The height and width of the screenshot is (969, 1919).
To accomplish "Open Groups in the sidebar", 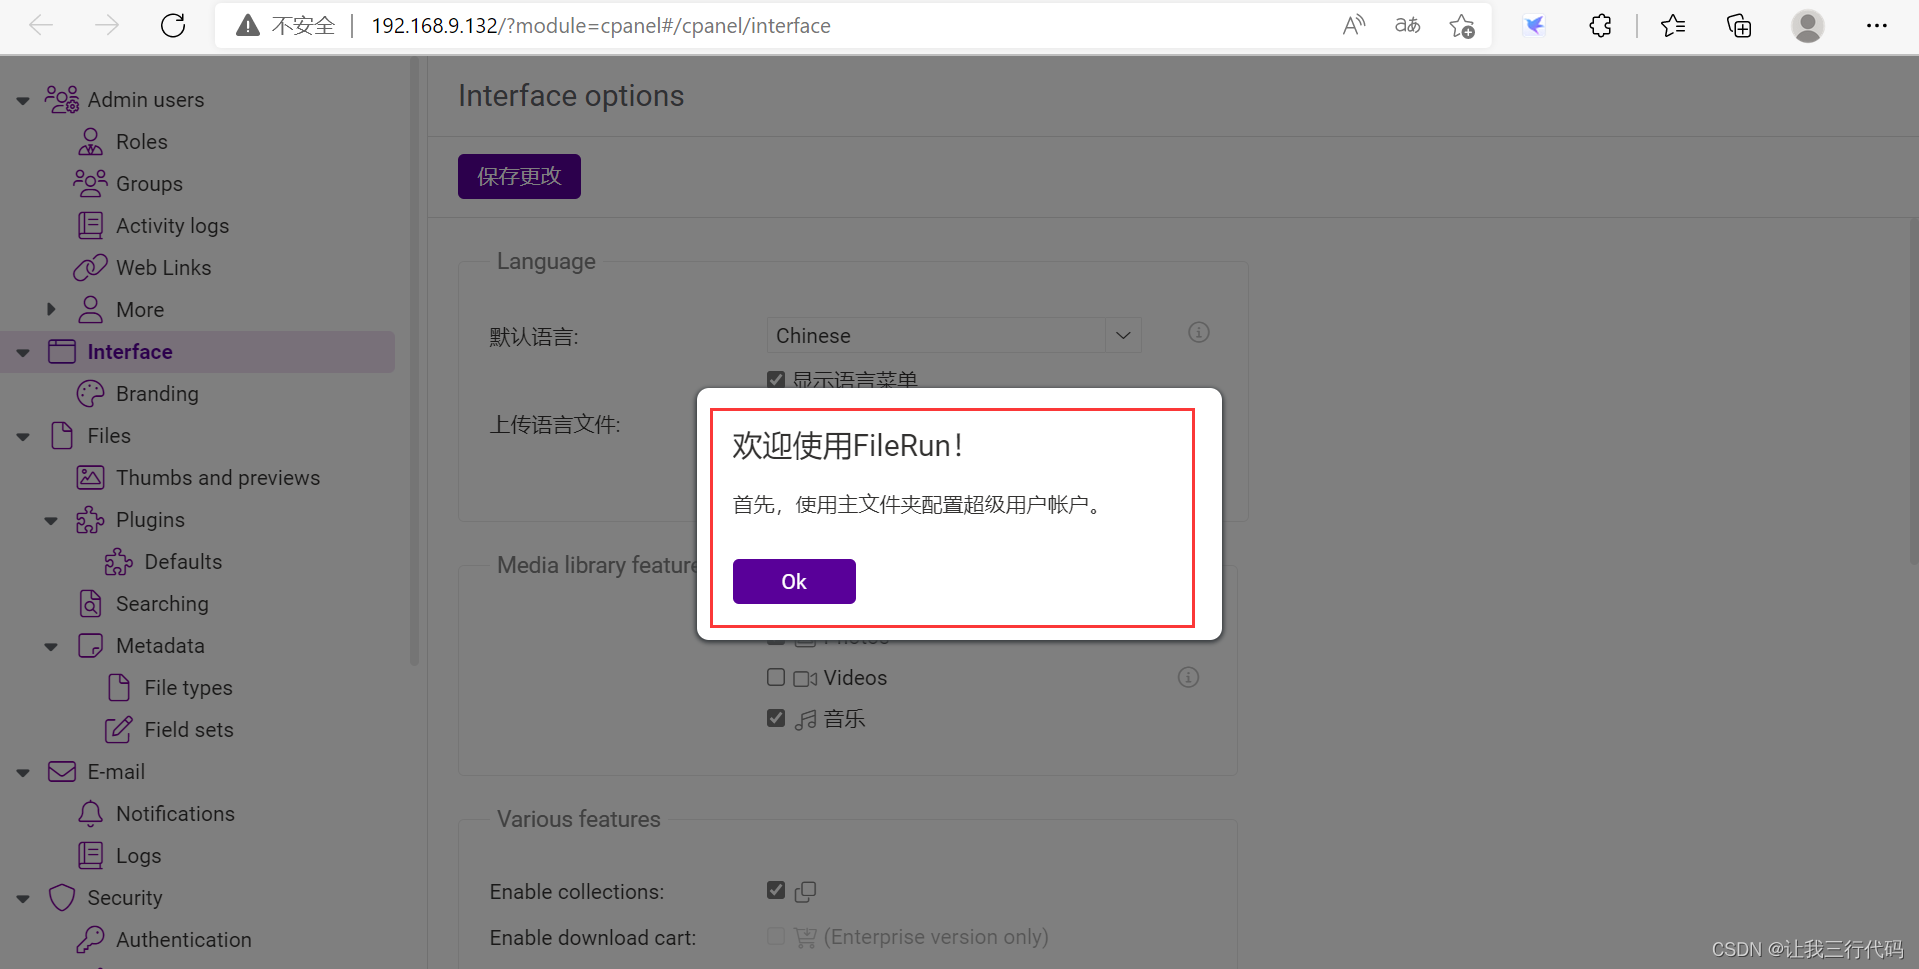I will click(x=149, y=183).
